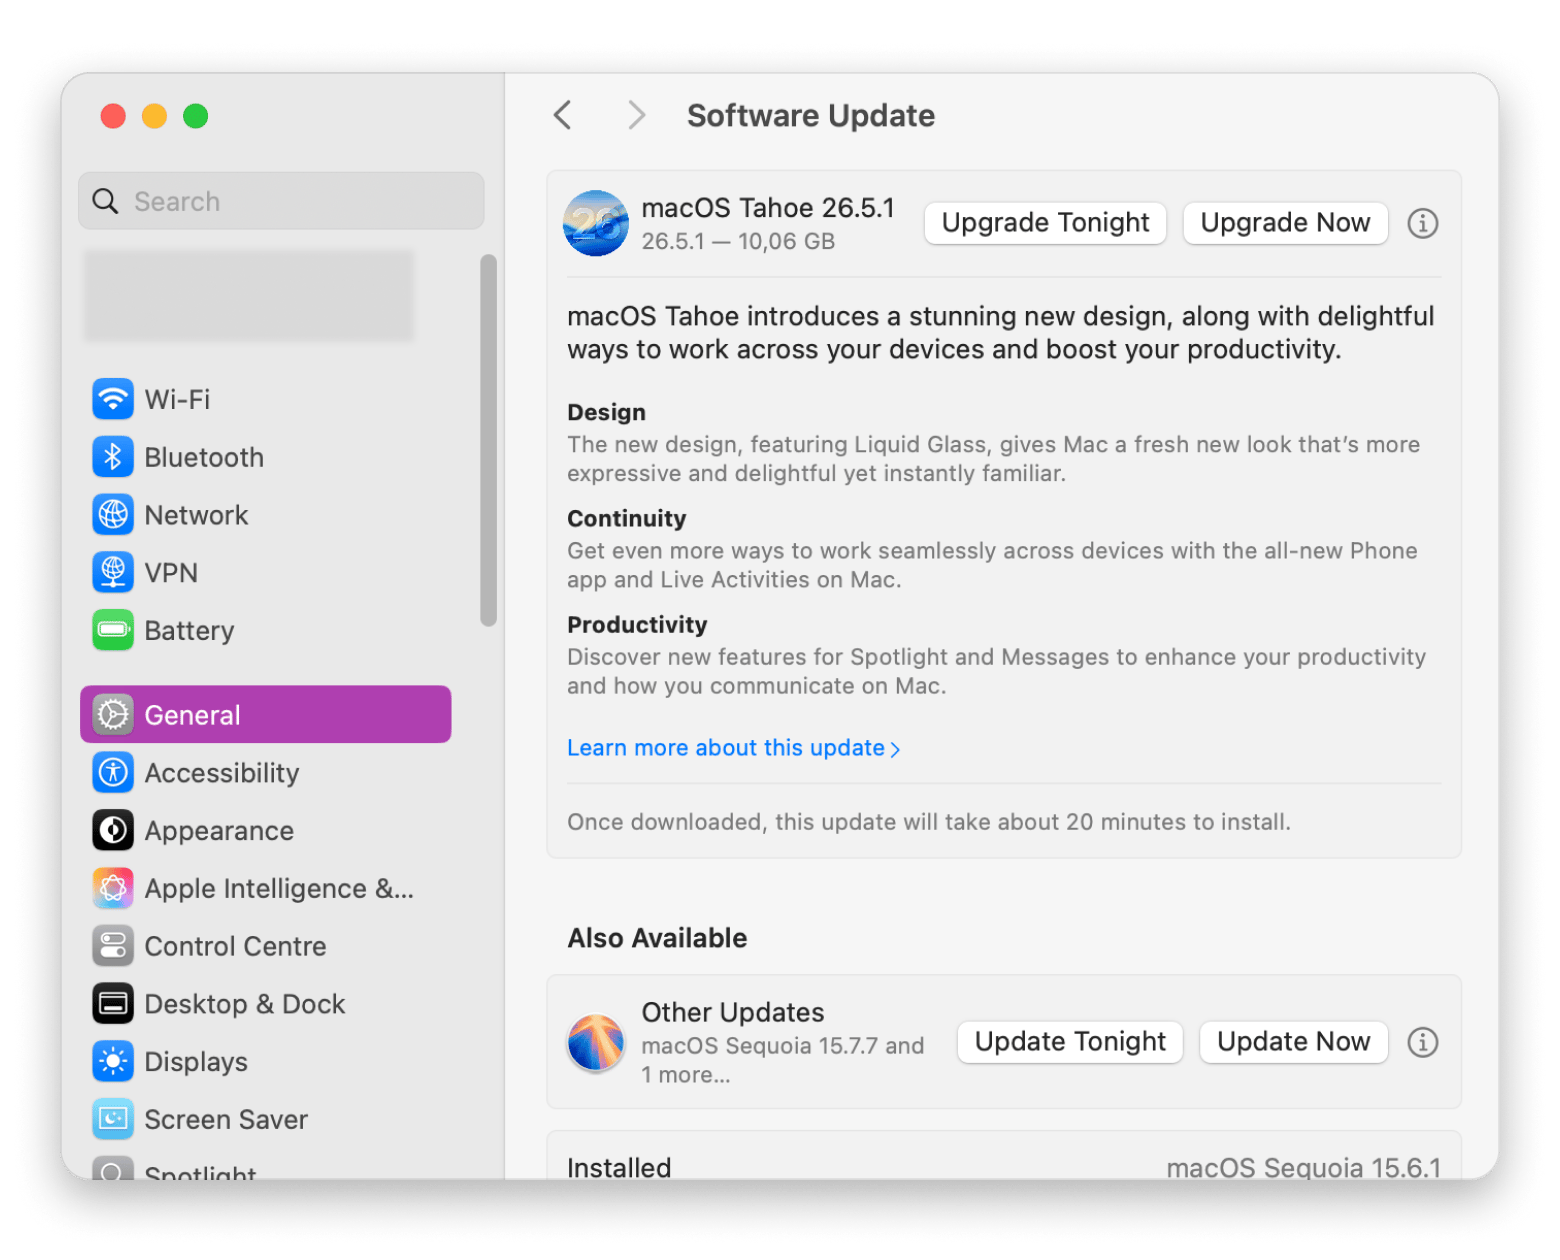Open Accessibility settings
This screenshot has width=1560, height=1260.
coord(266,773)
